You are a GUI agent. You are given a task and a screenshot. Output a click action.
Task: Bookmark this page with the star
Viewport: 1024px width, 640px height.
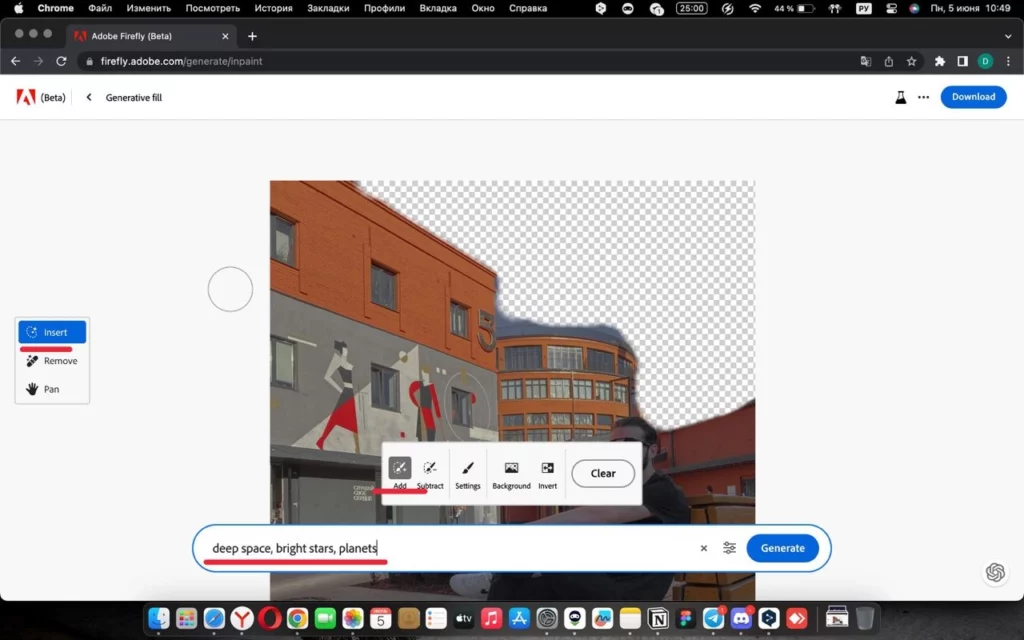(x=911, y=61)
